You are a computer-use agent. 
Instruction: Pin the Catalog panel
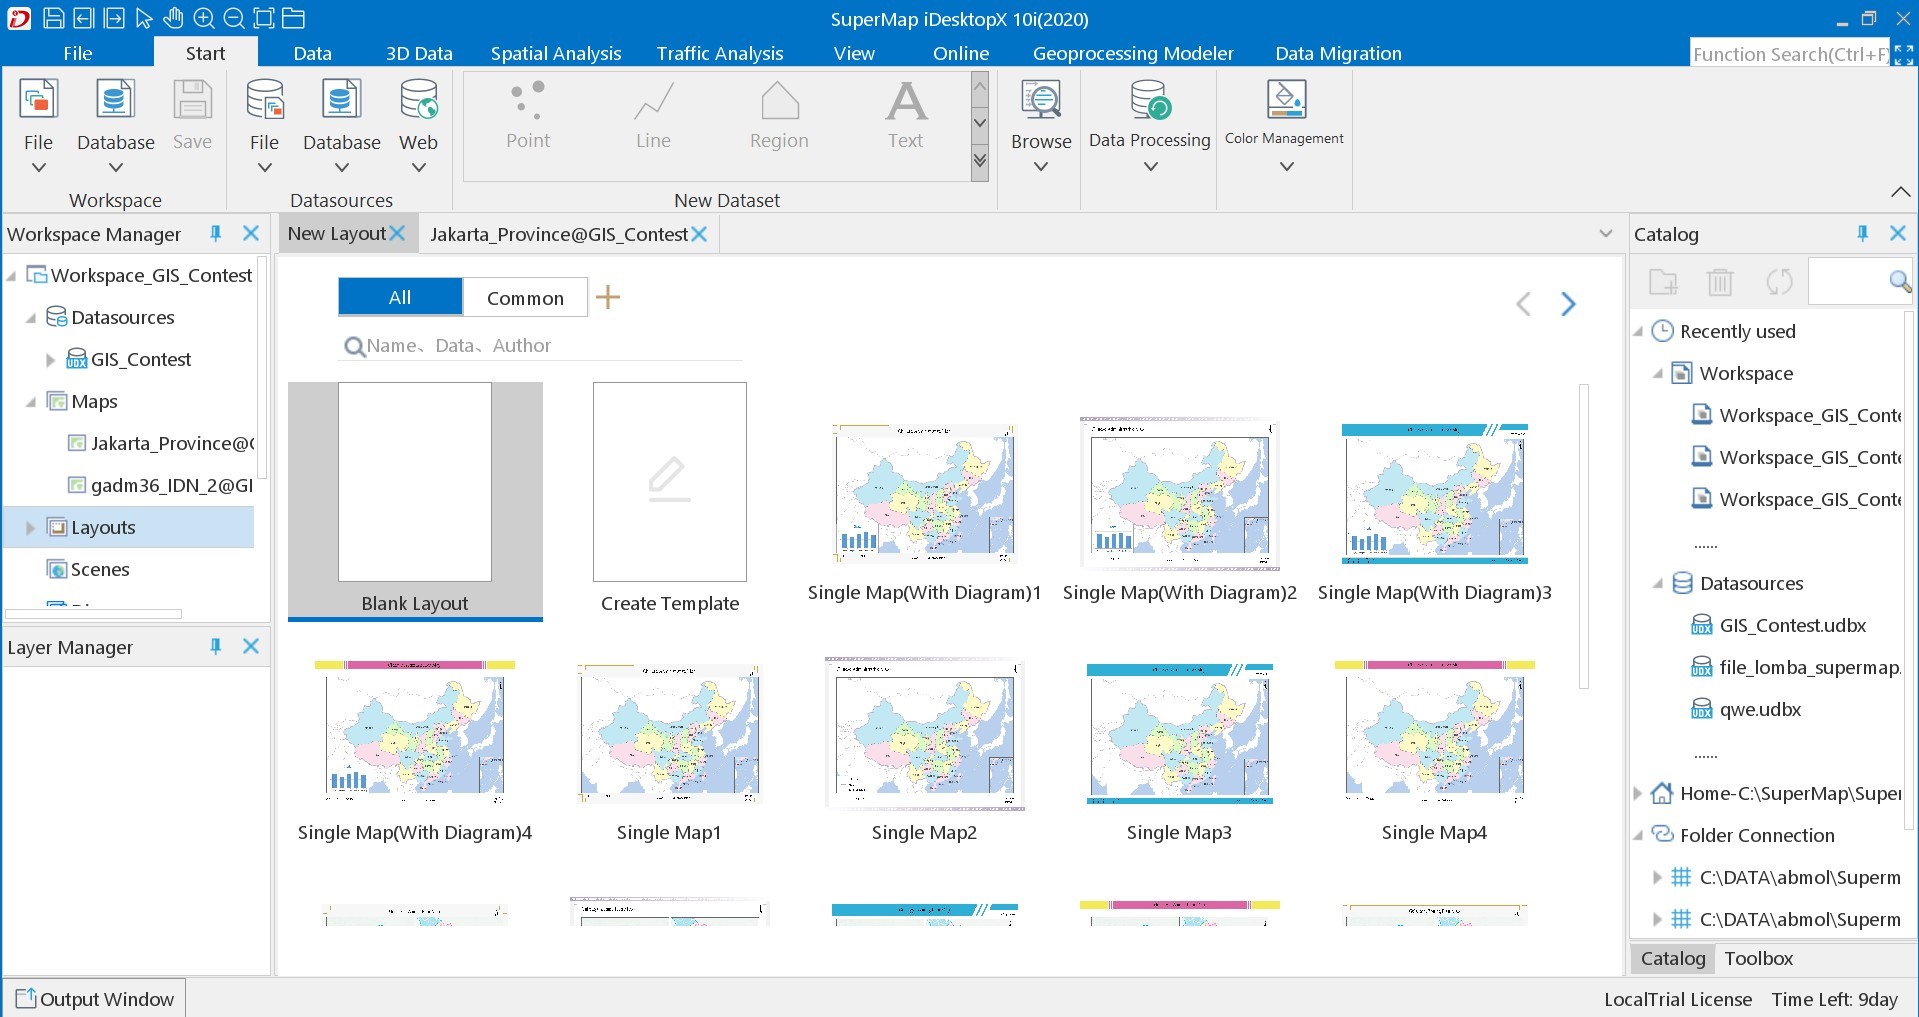click(x=1862, y=233)
